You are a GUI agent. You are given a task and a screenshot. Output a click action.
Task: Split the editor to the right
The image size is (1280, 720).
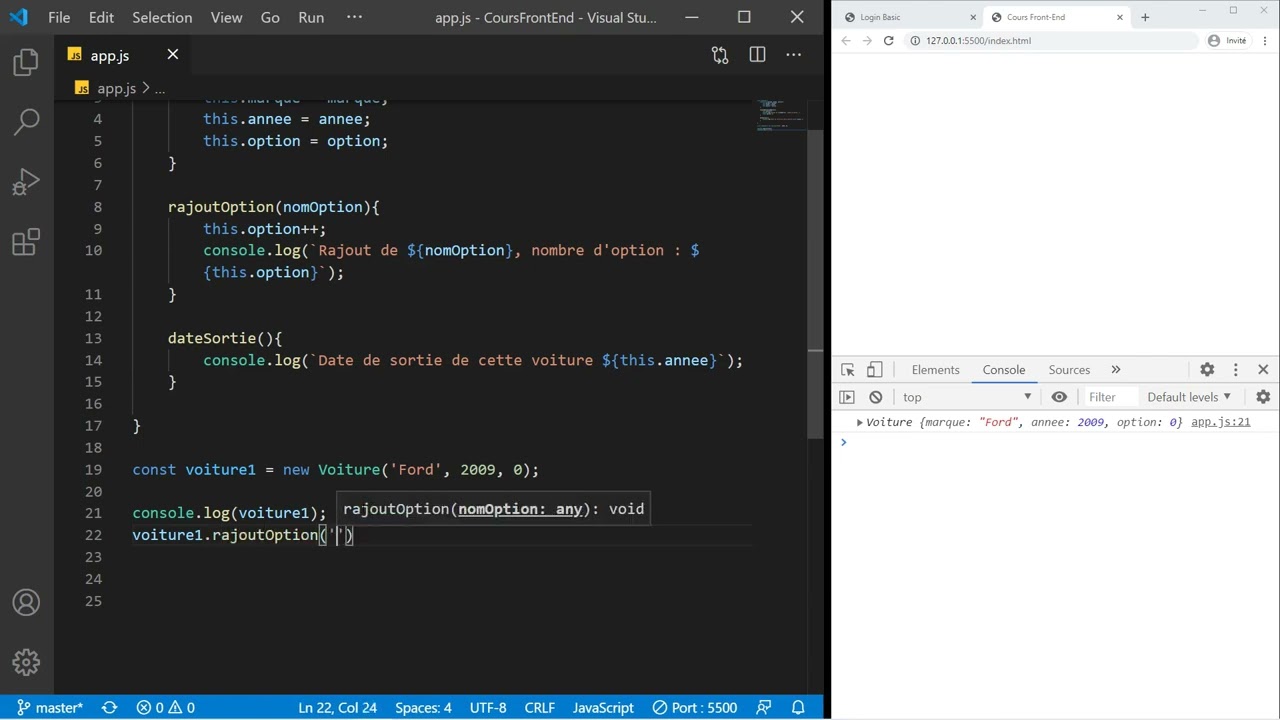point(757,55)
